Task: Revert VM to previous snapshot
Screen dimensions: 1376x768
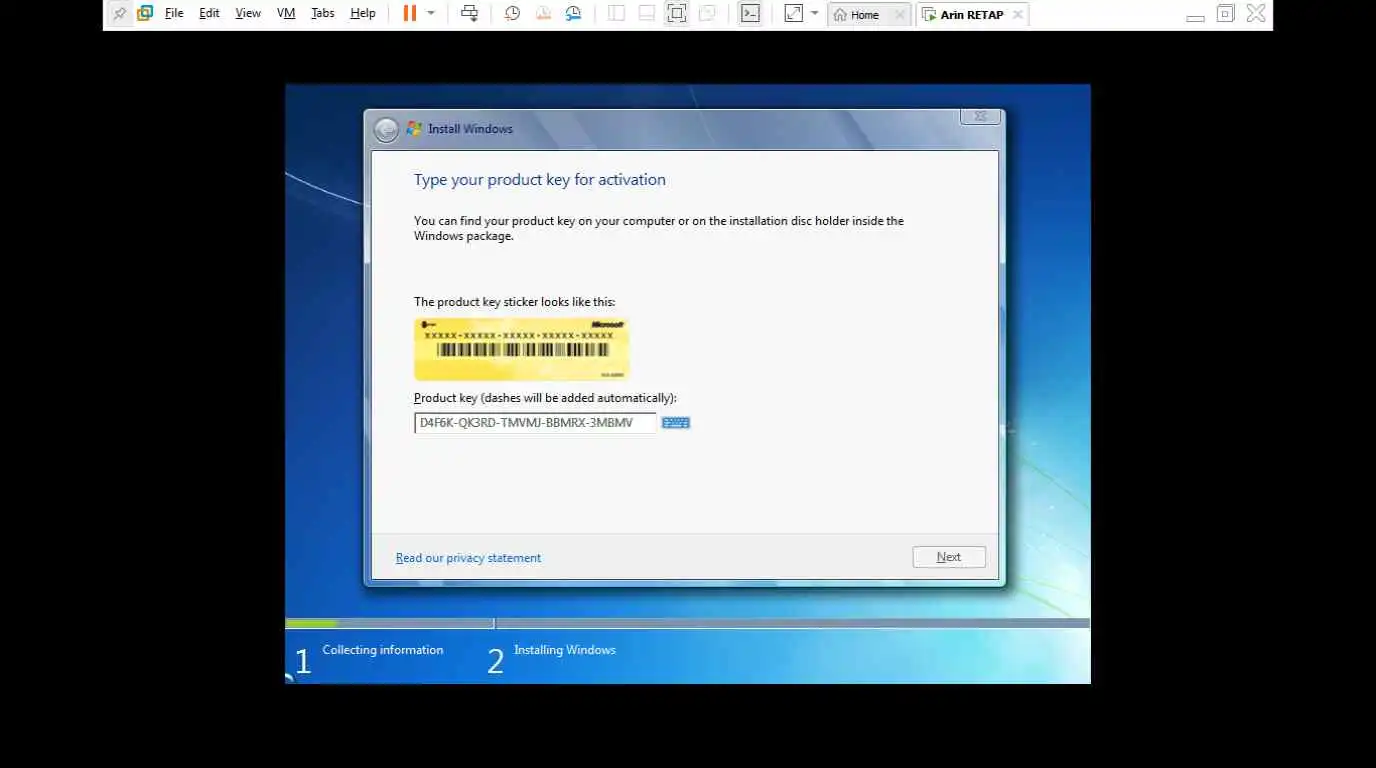Action: pos(543,14)
